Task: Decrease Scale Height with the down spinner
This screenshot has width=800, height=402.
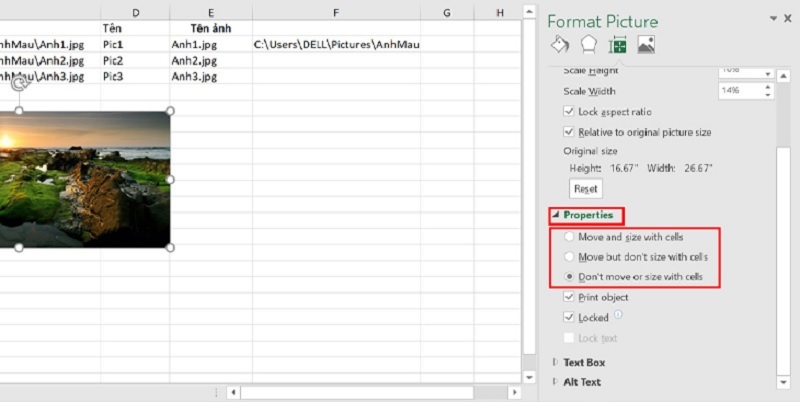Action: tap(768, 75)
